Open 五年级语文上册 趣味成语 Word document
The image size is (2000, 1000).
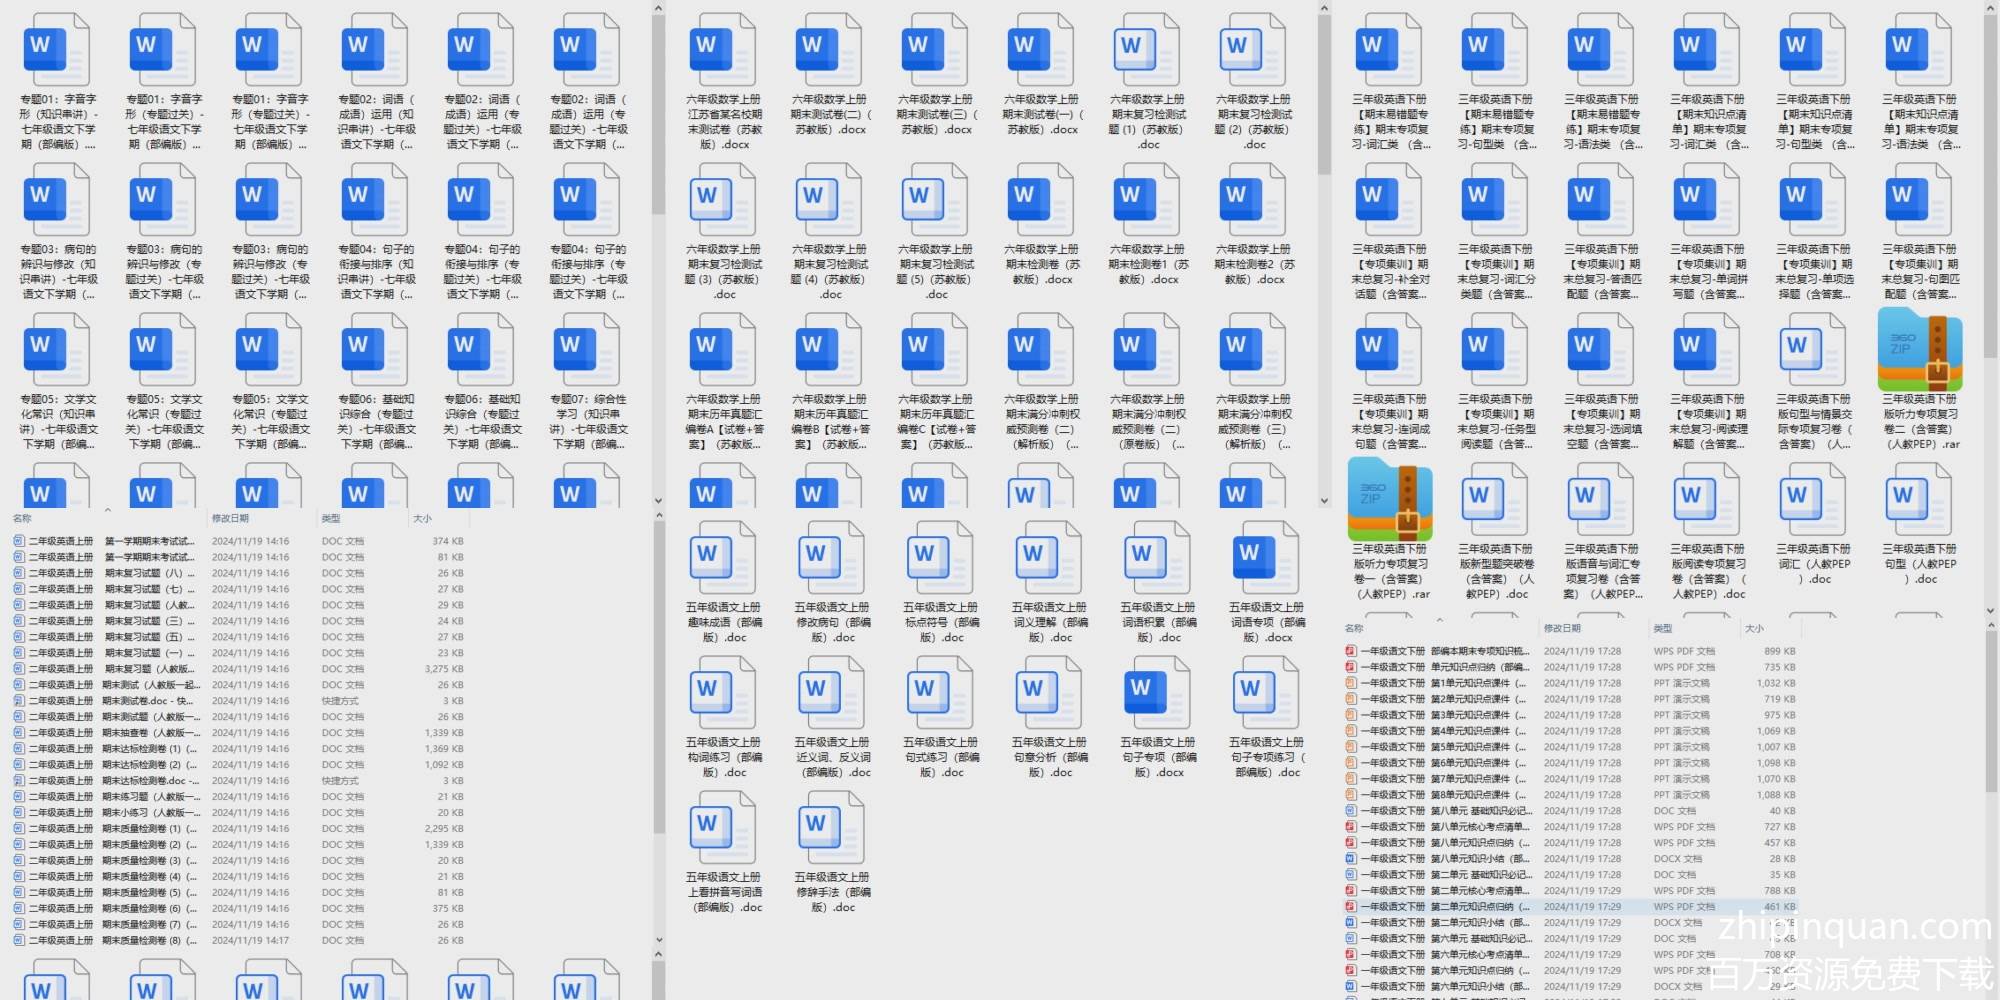click(724, 560)
